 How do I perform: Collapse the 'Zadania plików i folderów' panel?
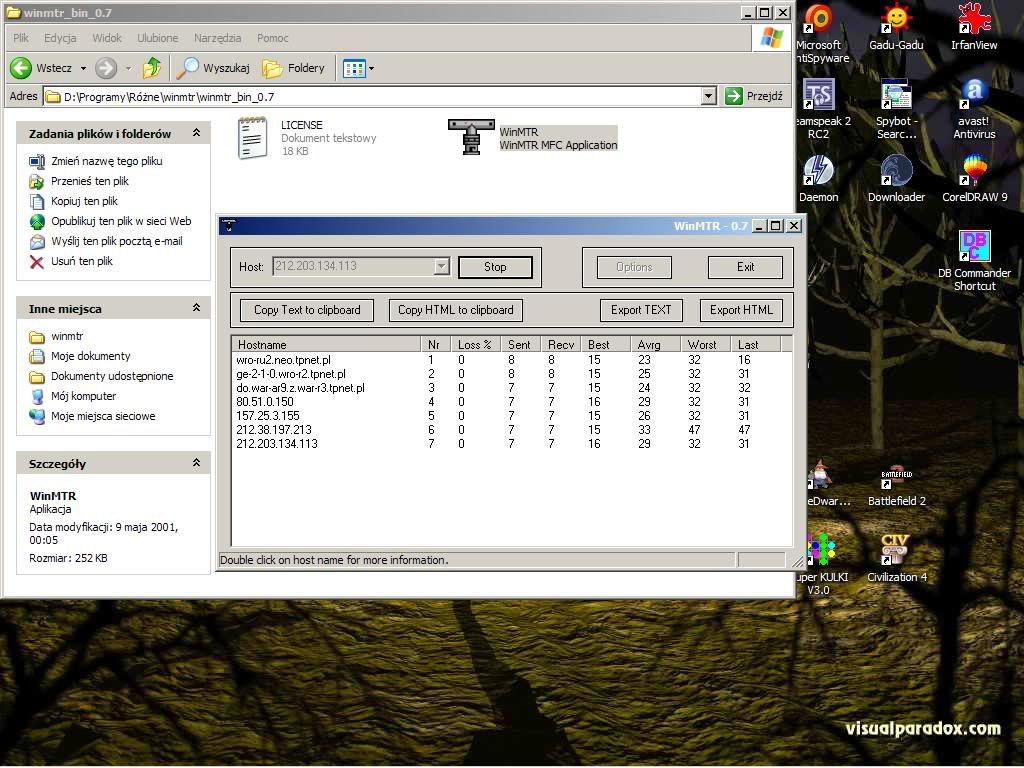[197, 133]
